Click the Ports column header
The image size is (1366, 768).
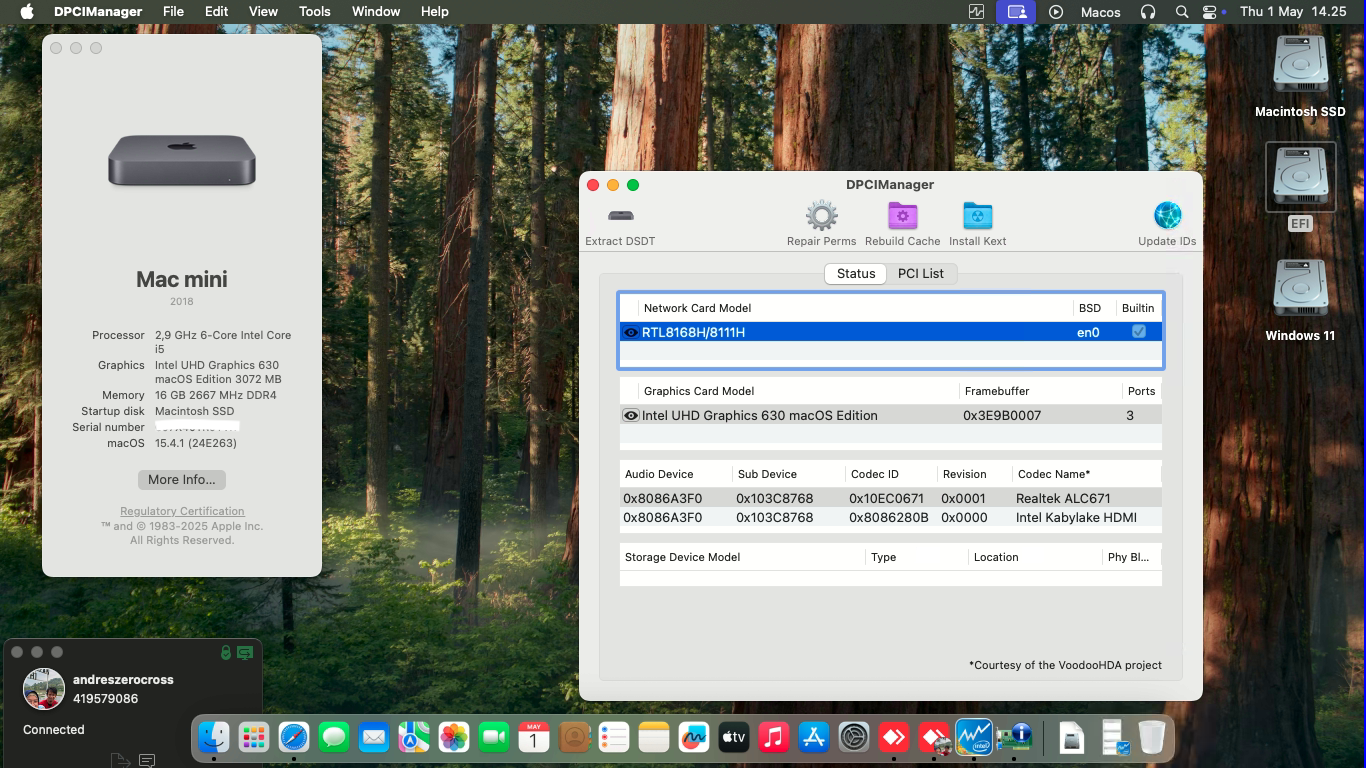[x=1141, y=390]
